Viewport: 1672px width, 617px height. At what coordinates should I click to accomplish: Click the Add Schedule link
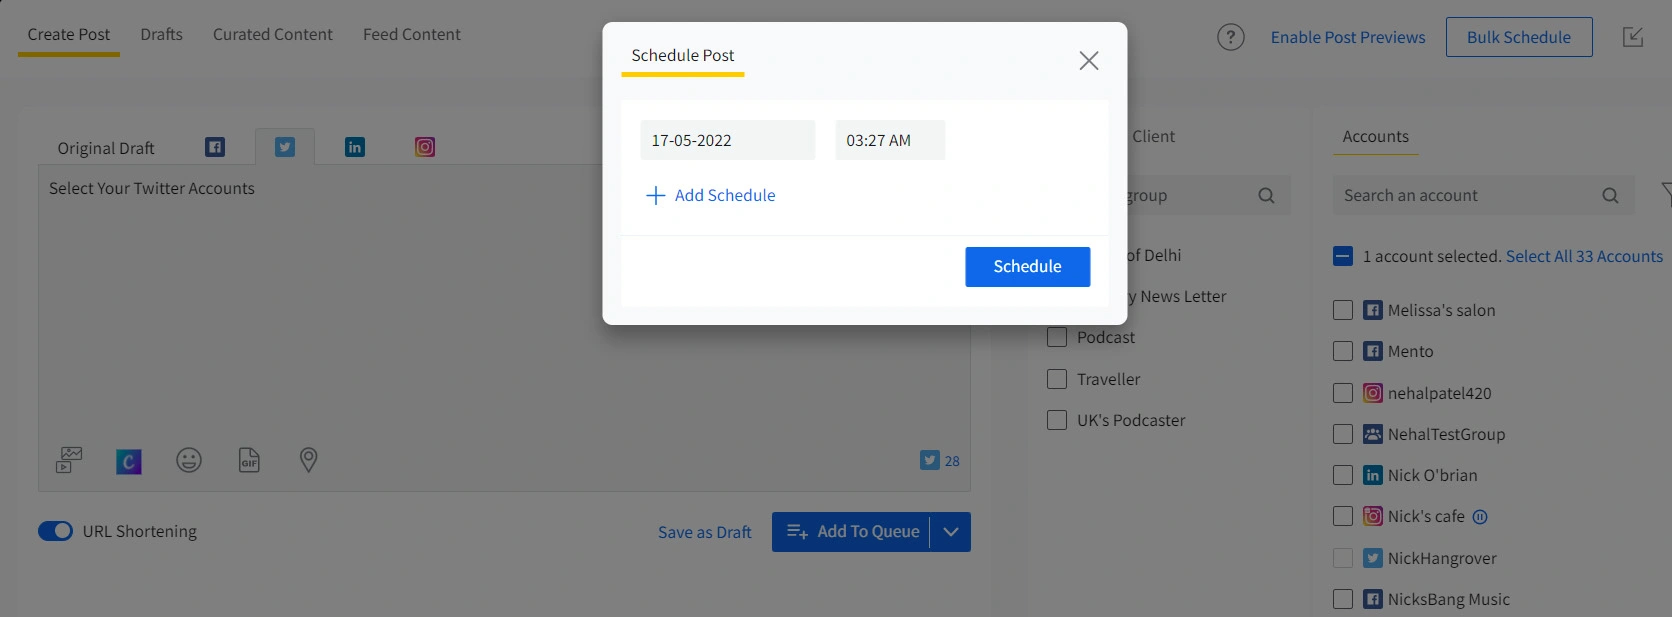tap(711, 195)
